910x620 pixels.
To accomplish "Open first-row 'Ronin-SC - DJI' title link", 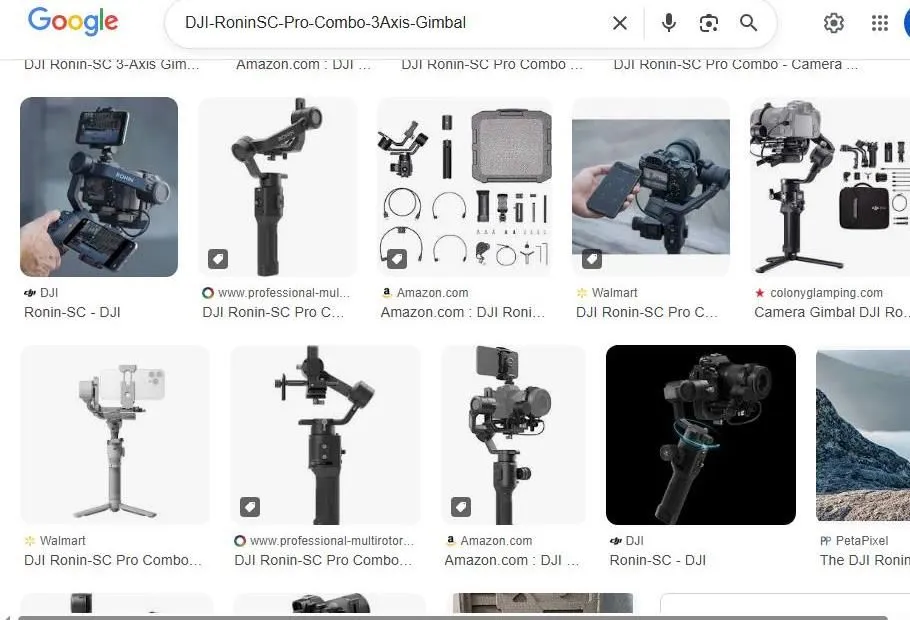I will click(x=72, y=312).
